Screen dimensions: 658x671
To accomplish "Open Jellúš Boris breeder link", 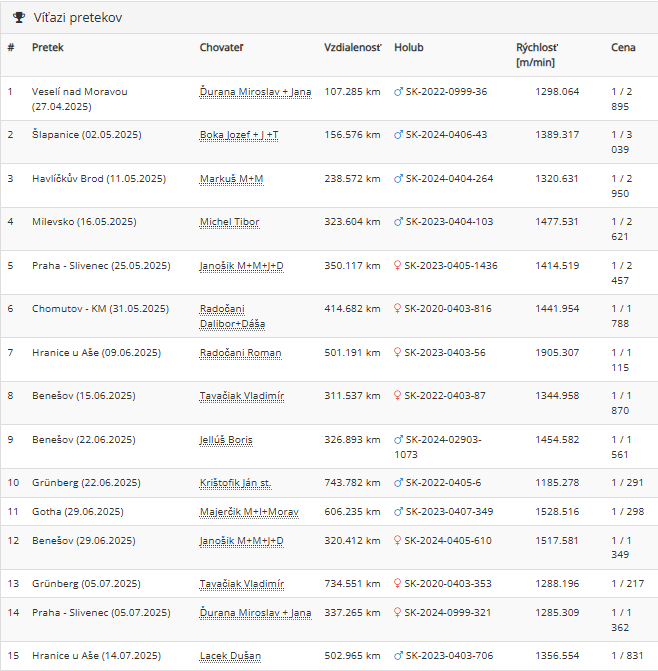I will click(226, 440).
